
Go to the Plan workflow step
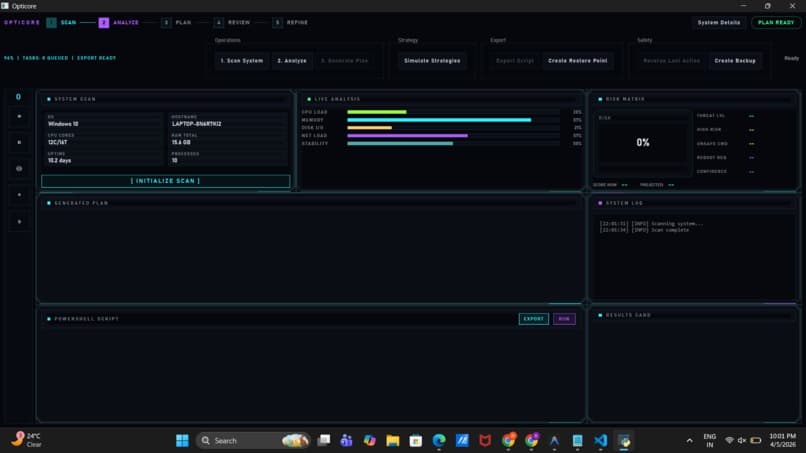[x=176, y=23]
